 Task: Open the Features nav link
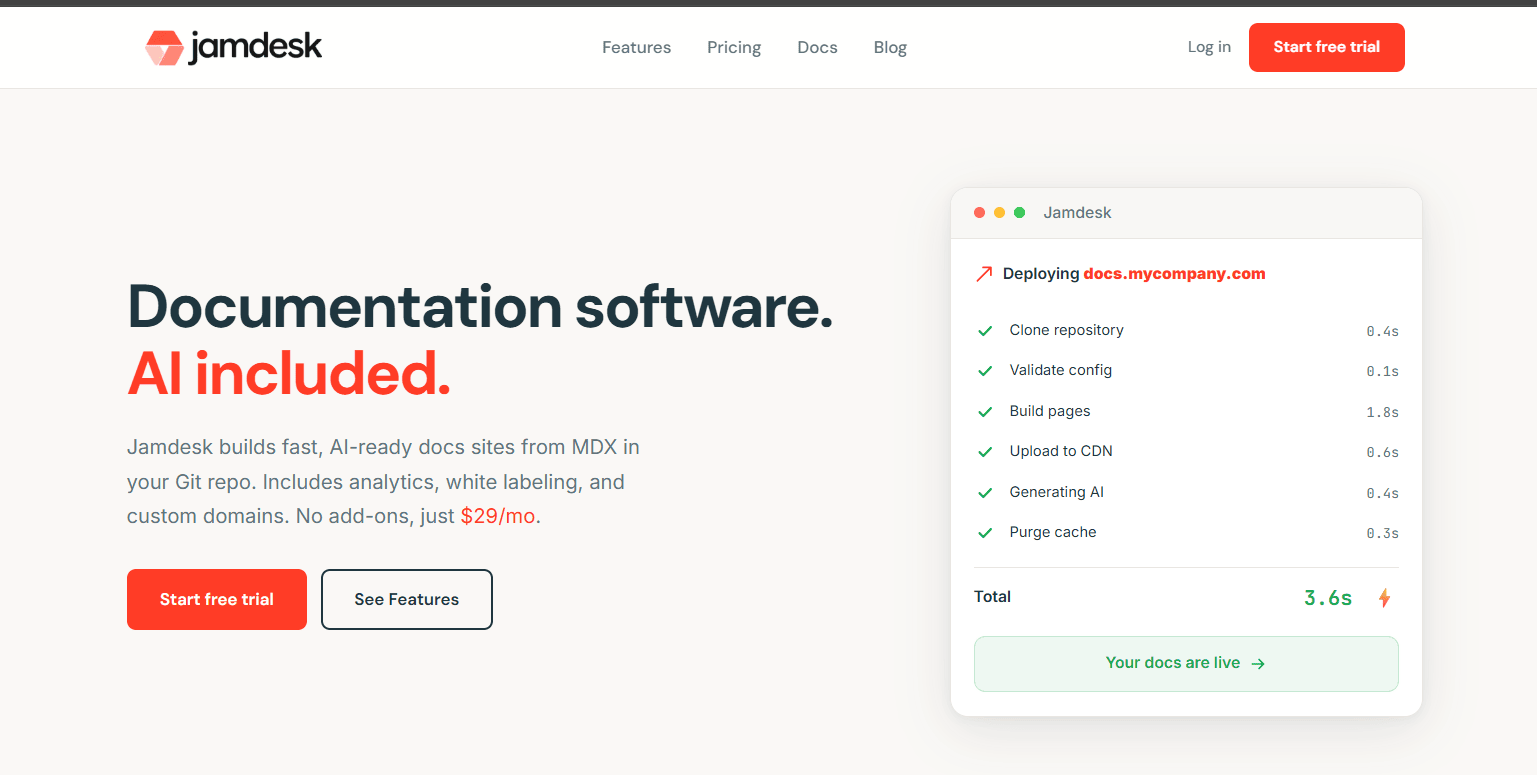(636, 48)
